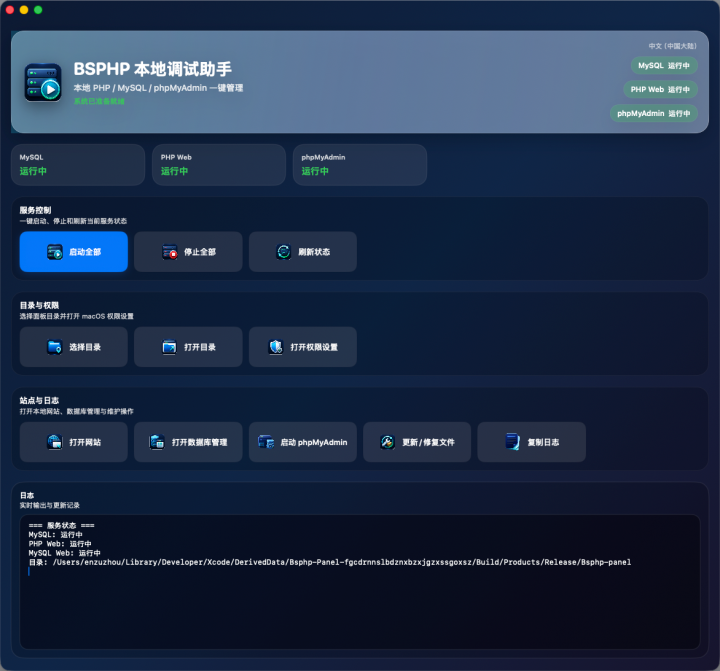Image resolution: width=720 pixels, height=671 pixels.
Task: Click the 打开数据库管理 database icon
Action: coord(157,442)
